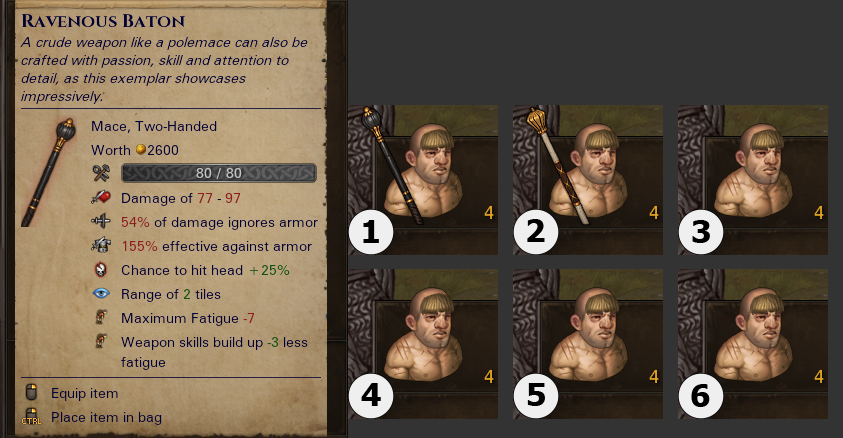The width and height of the screenshot is (843, 438).
Task: Click the bloody sword damage icon
Action: coord(101,198)
